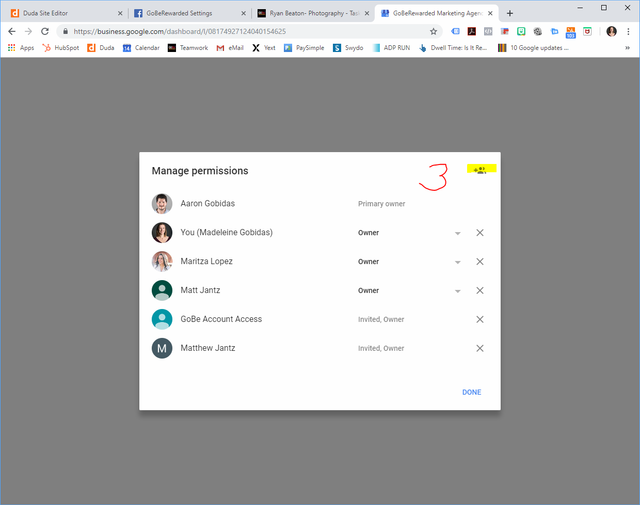Open Matt Jantz's role dropdown arrow
Viewport: 640px width, 505px height.
[x=457, y=291]
